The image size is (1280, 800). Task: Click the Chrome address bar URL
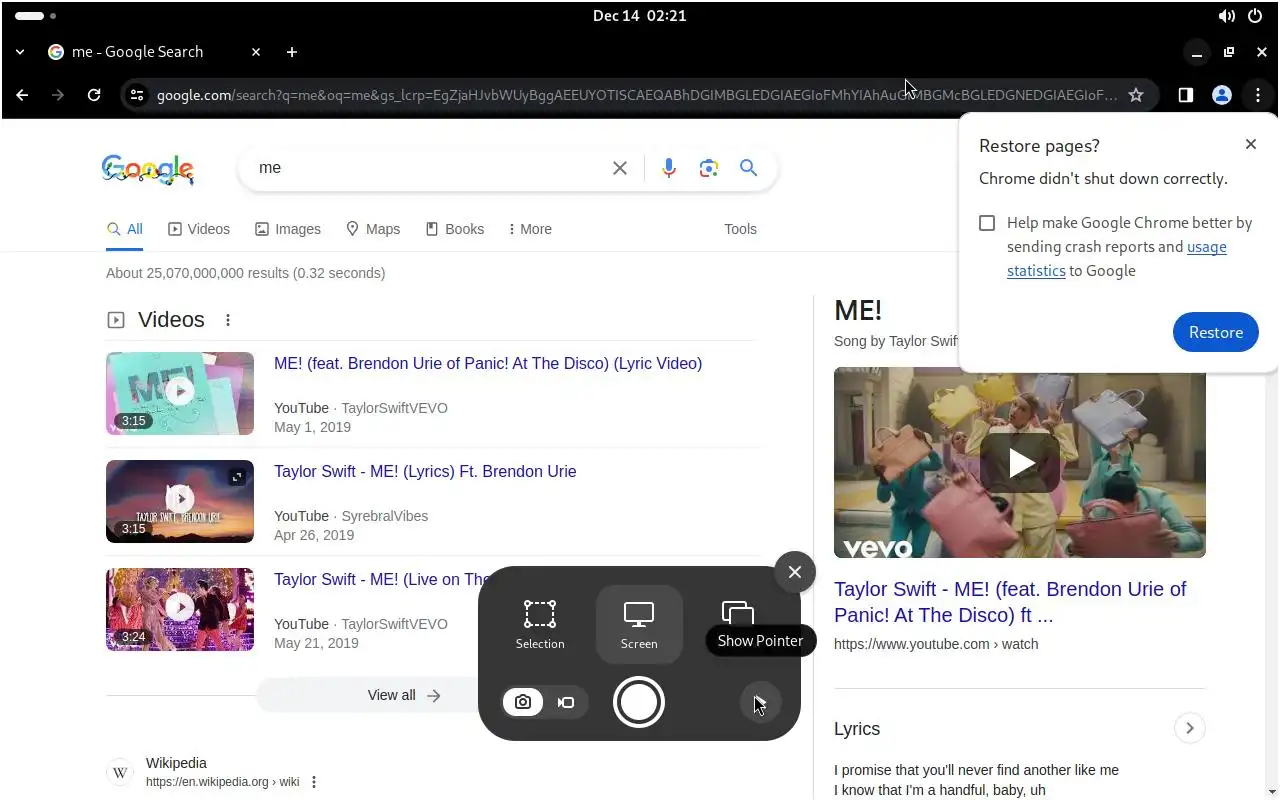(x=636, y=95)
